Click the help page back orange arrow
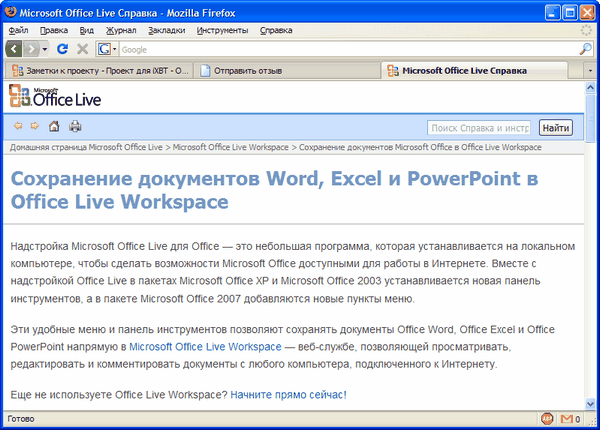Screen dimensions: 600x430 18,126
